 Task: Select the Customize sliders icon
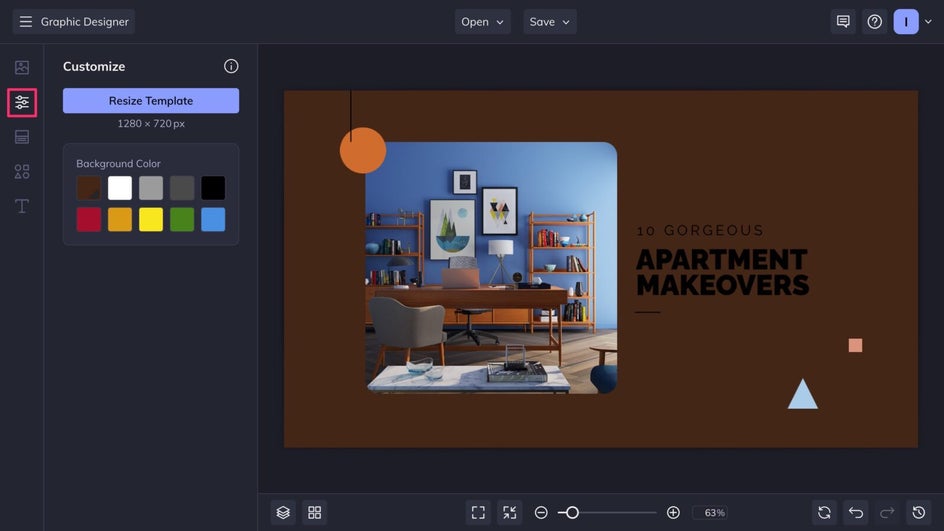22,102
